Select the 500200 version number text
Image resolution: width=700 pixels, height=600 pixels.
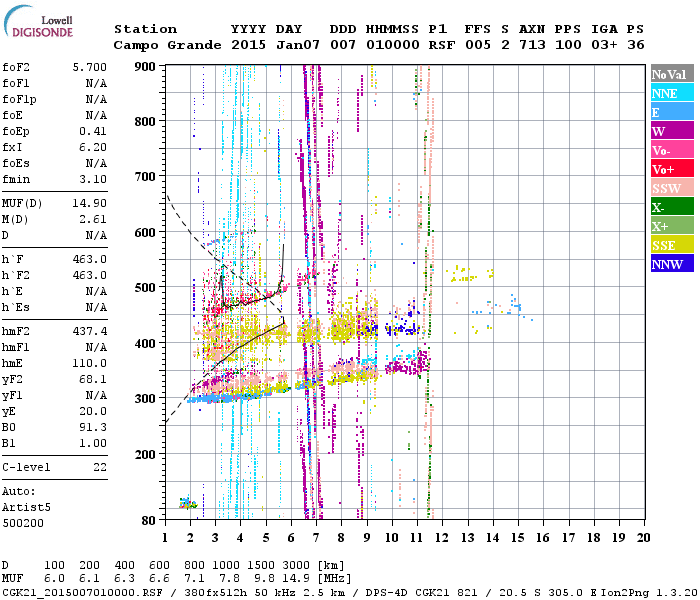coord(23,523)
